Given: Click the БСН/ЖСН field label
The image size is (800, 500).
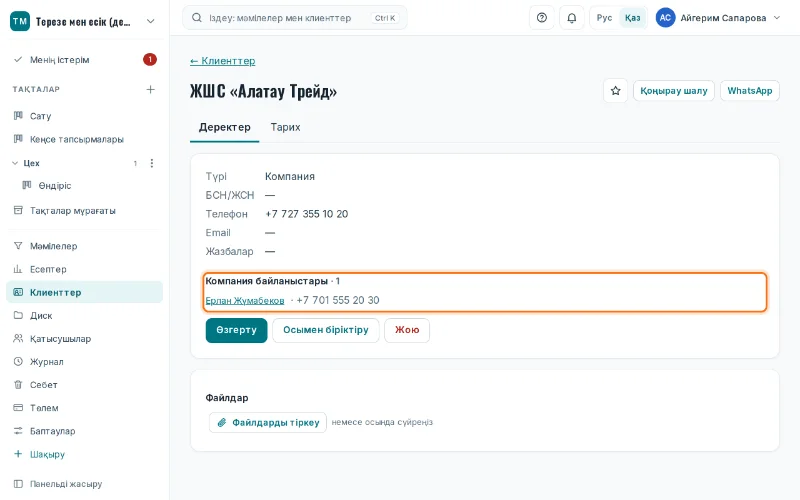Looking at the screenshot, I should click(x=230, y=195).
